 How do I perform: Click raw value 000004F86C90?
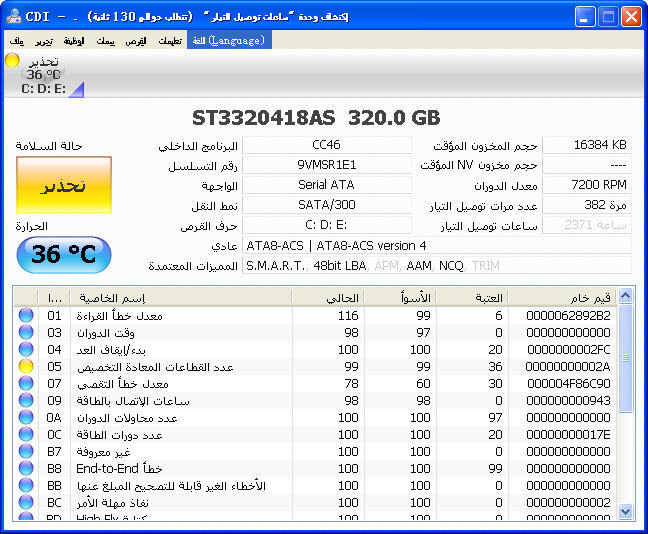[x=568, y=384]
